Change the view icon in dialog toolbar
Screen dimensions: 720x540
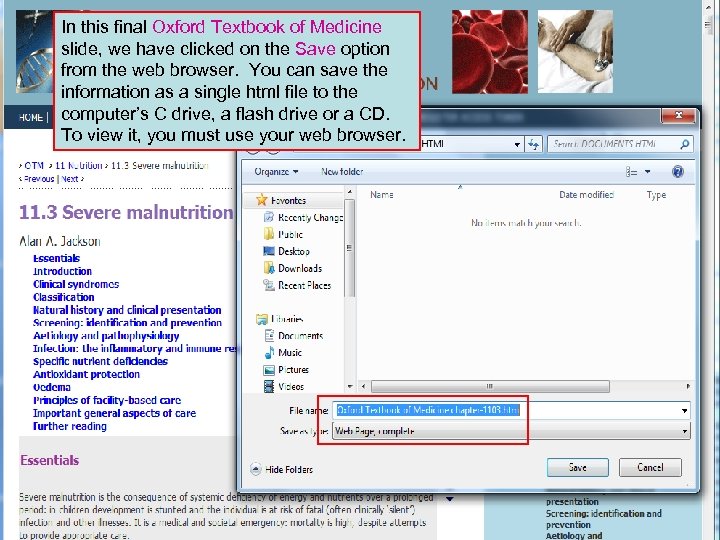click(x=631, y=172)
